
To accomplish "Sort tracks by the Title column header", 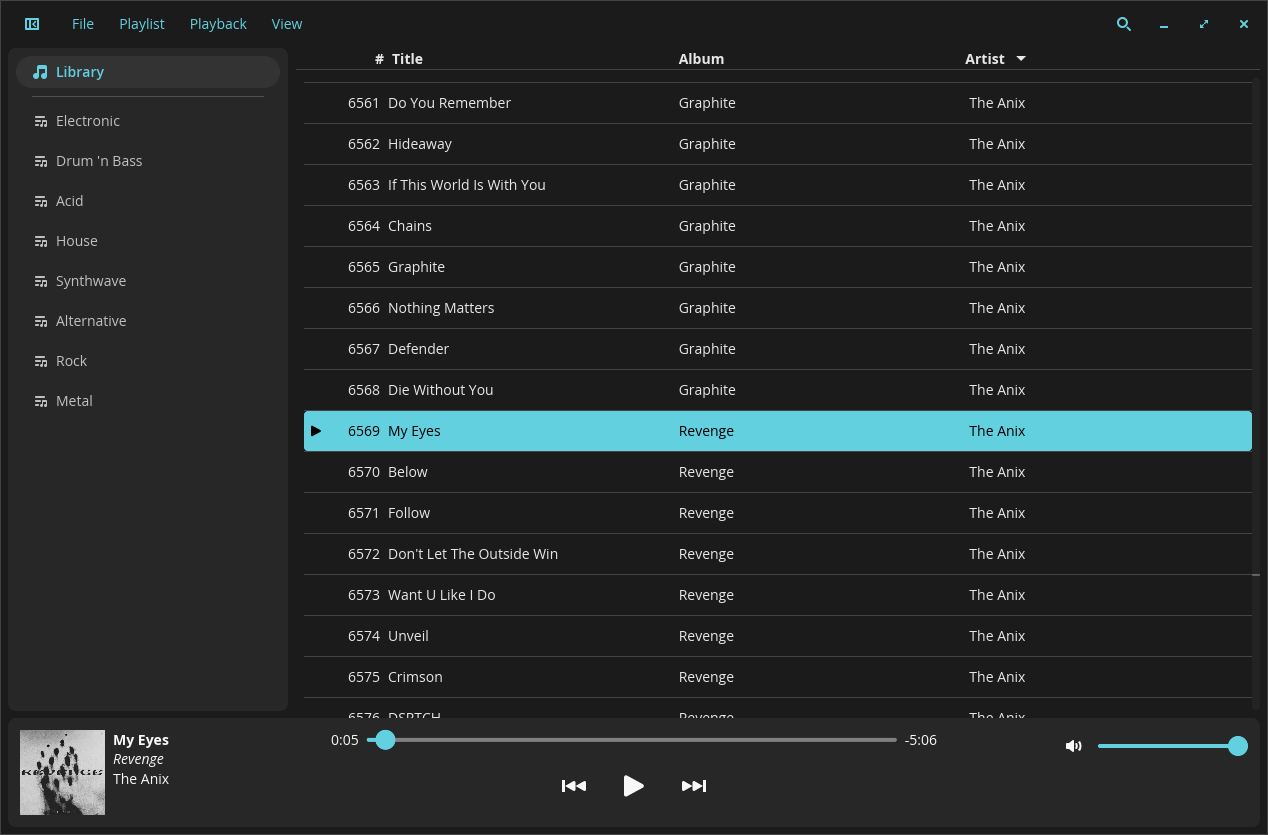I will (407, 59).
